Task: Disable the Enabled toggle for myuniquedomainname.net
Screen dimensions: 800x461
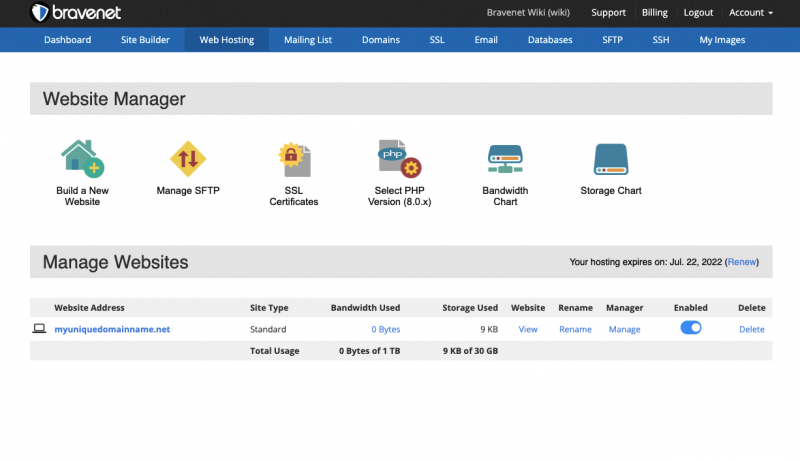Action: [691, 328]
